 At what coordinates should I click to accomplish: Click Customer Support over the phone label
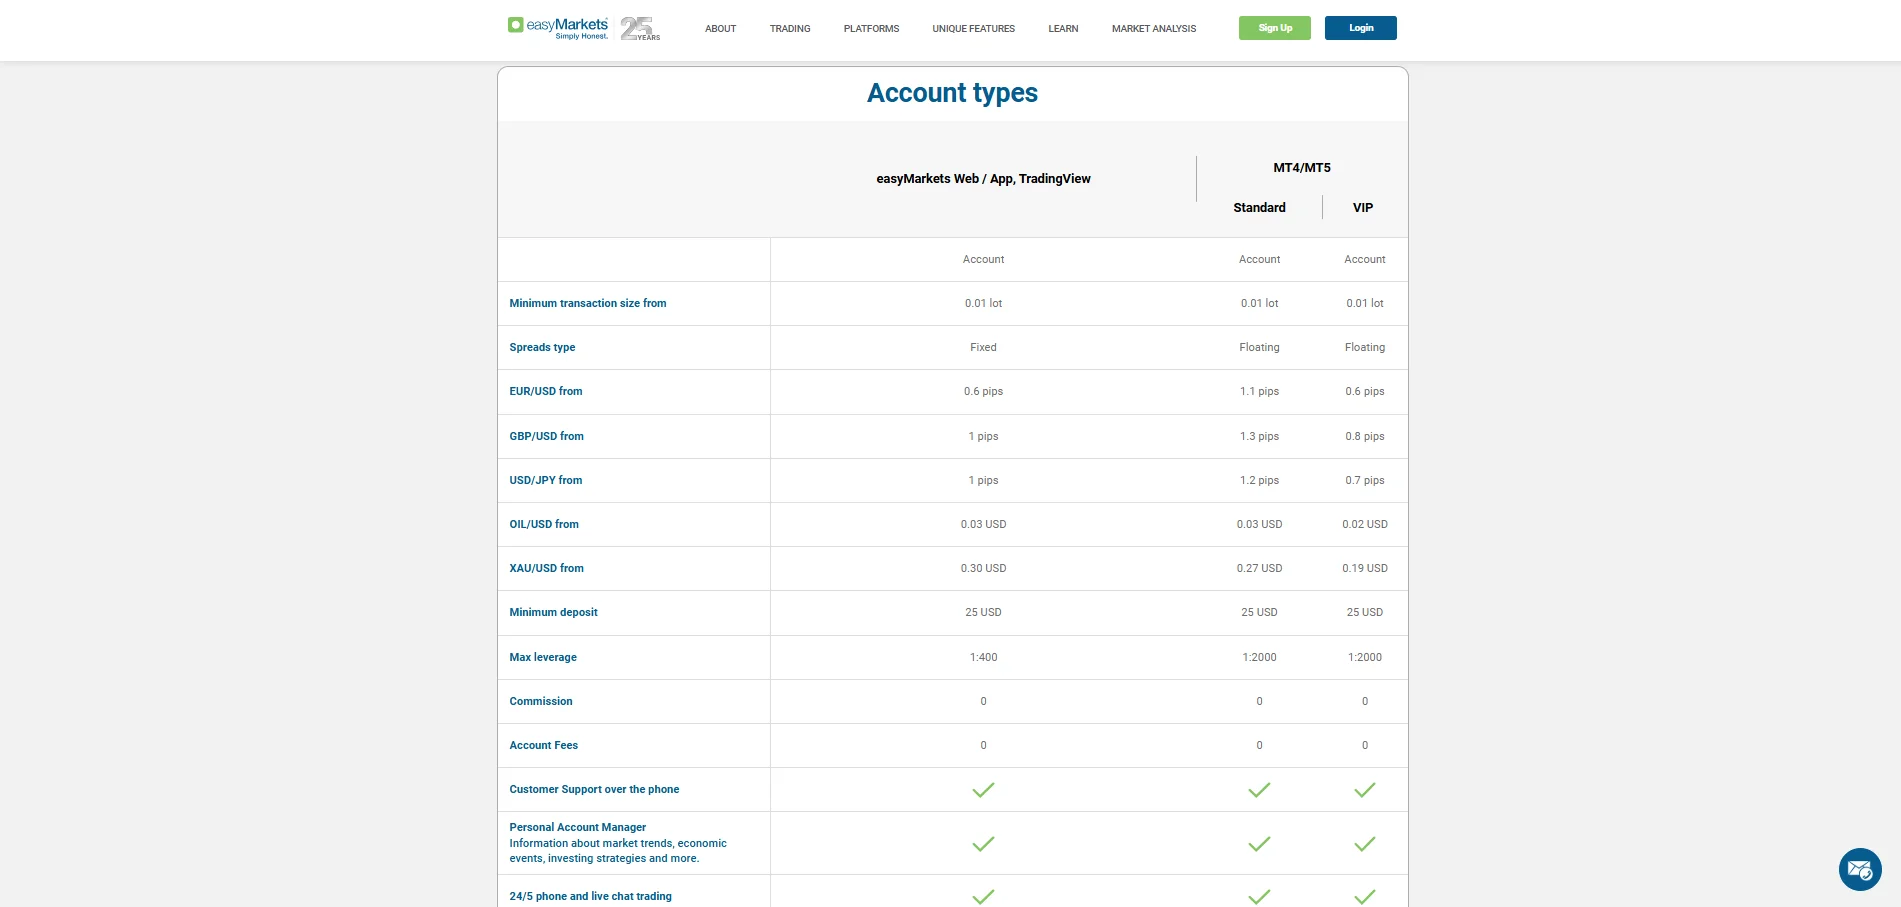pos(594,789)
